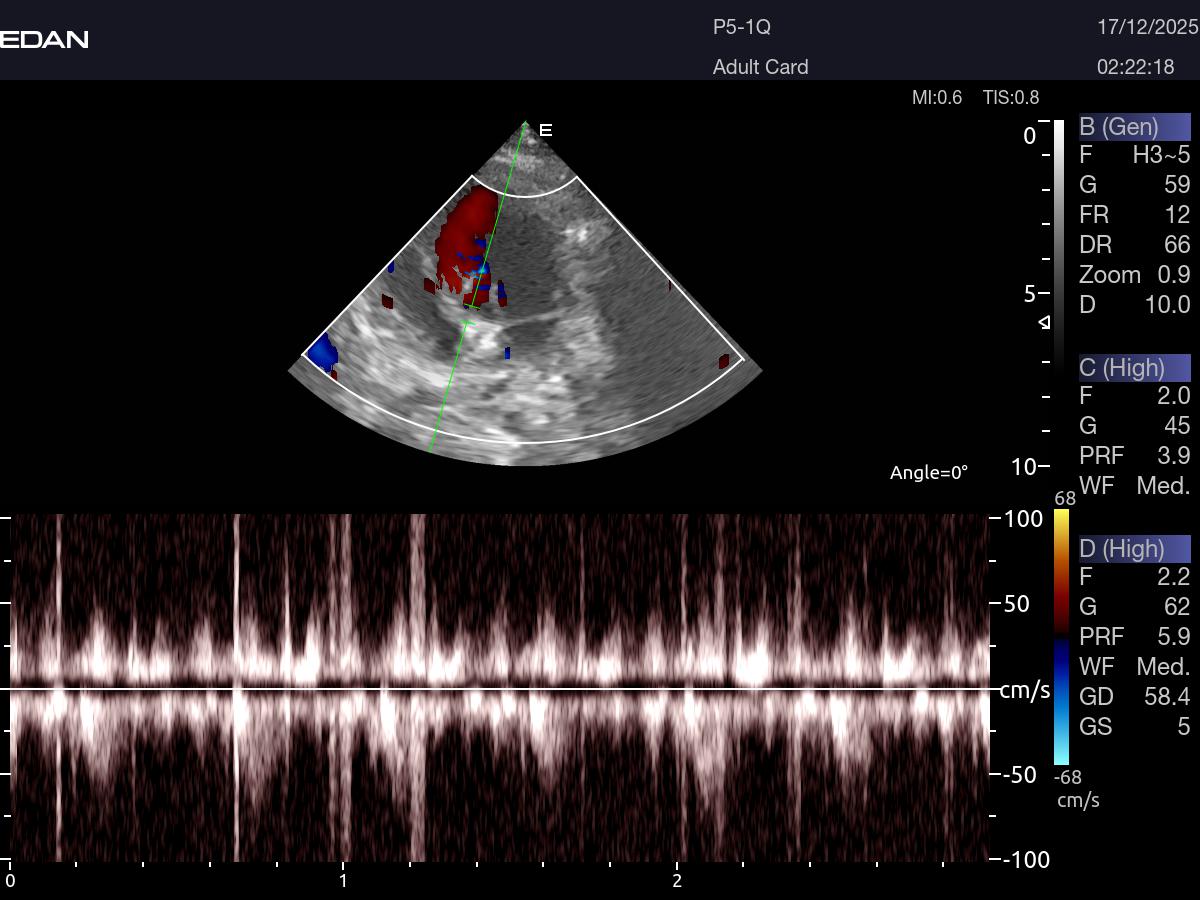Click the E probe orientation marker

coord(545,130)
